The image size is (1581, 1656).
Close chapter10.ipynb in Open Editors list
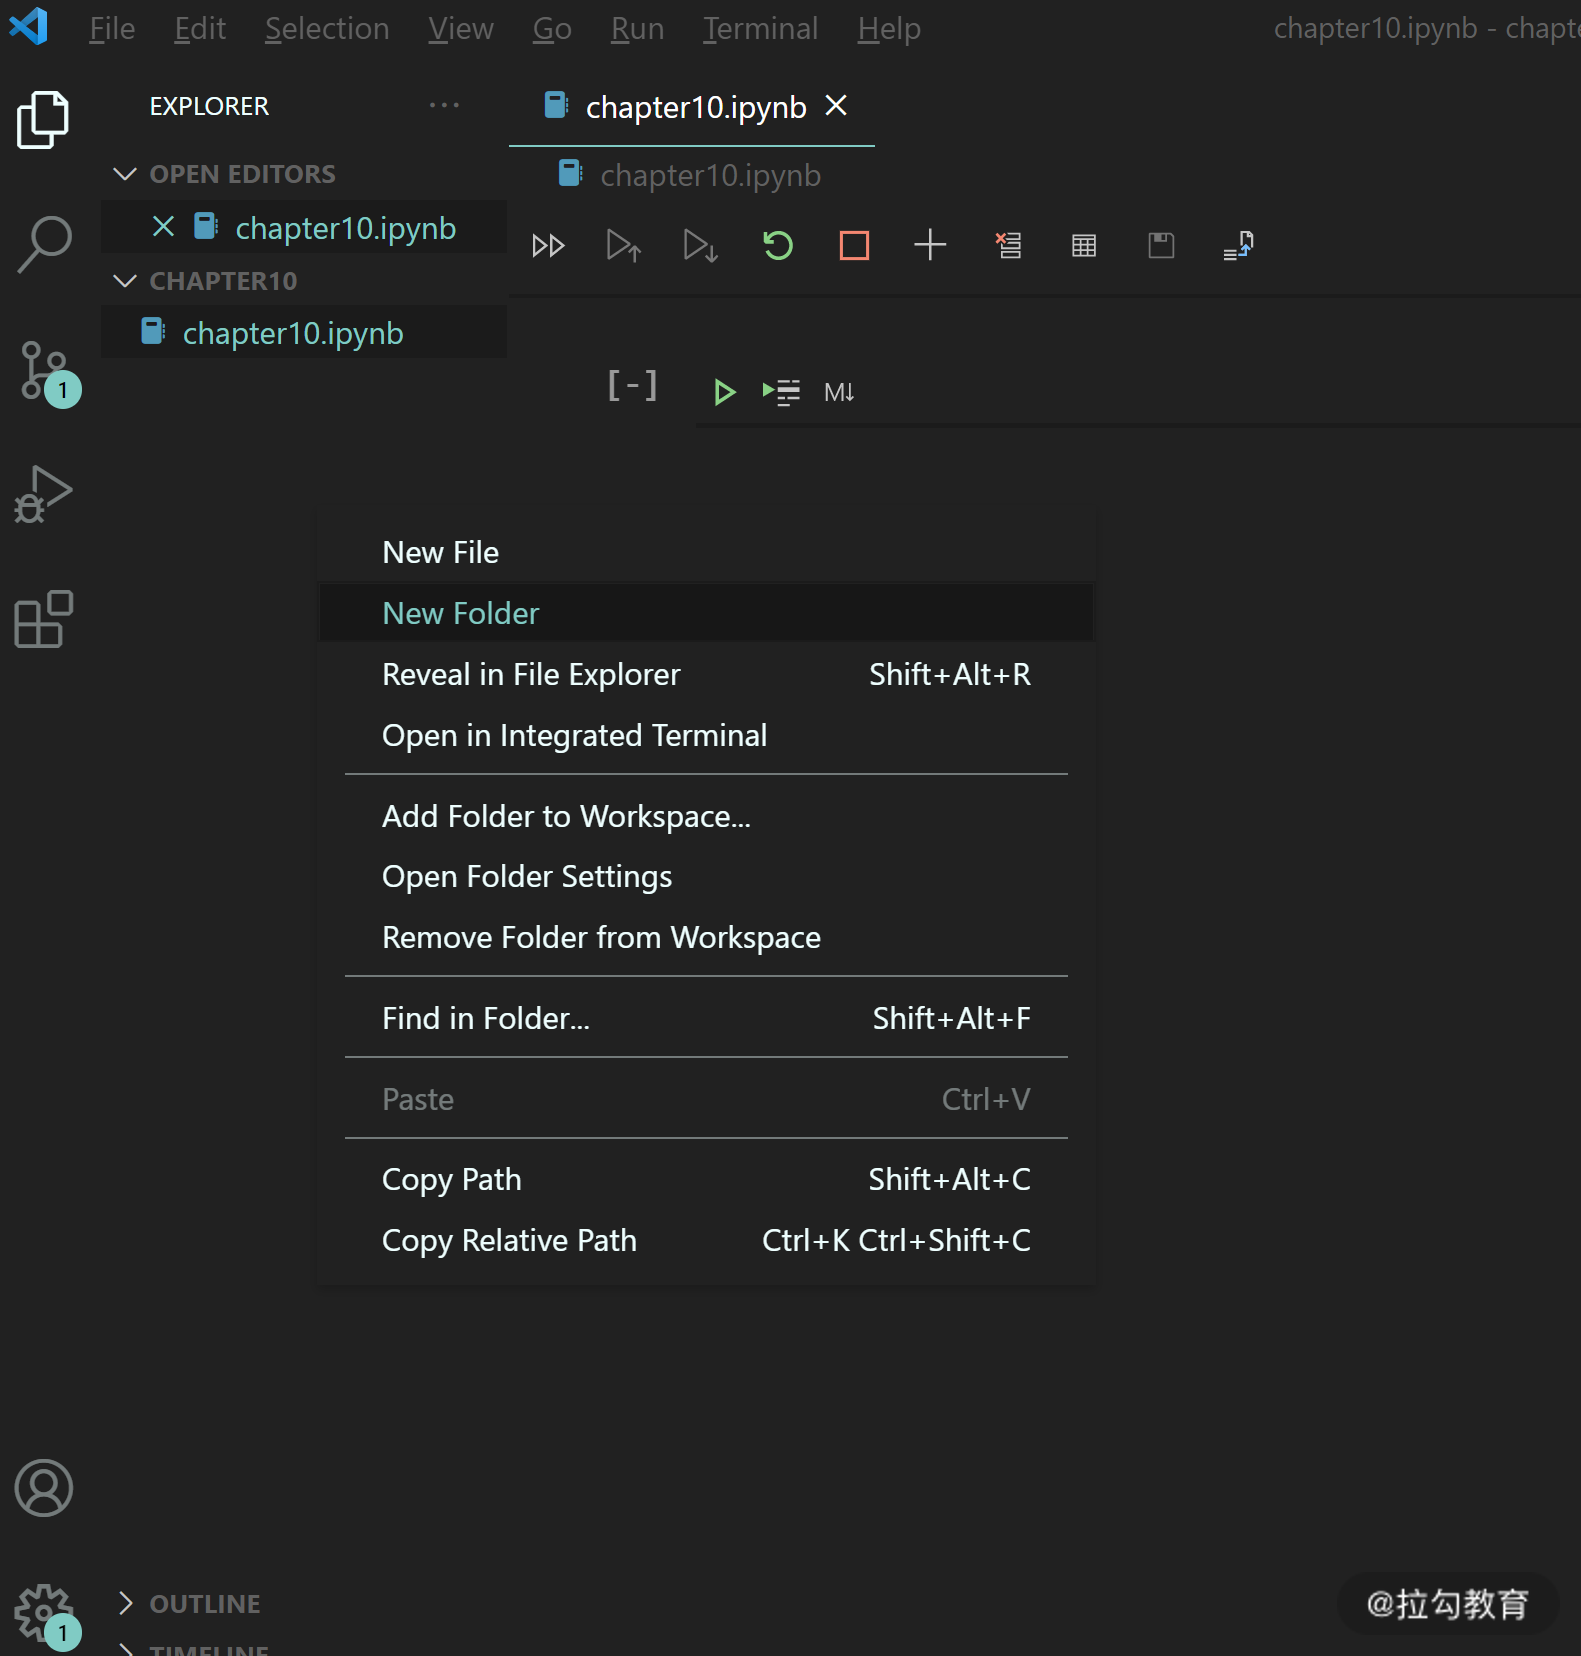[x=163, y=227]
